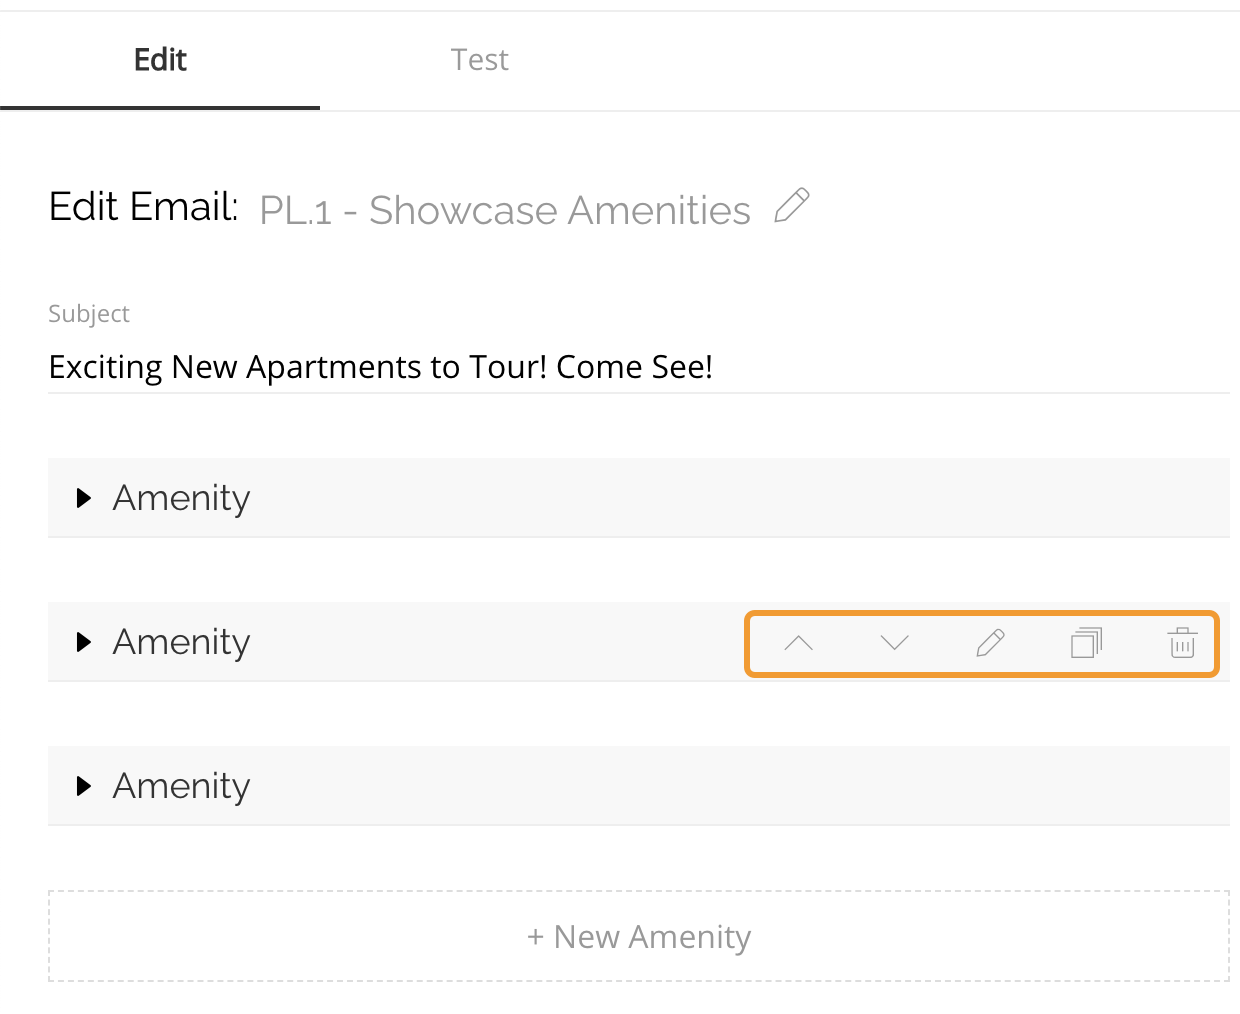Add a New Amenity block
The height and width of the screenshot is (1014, 1240).
pos(638,936)
